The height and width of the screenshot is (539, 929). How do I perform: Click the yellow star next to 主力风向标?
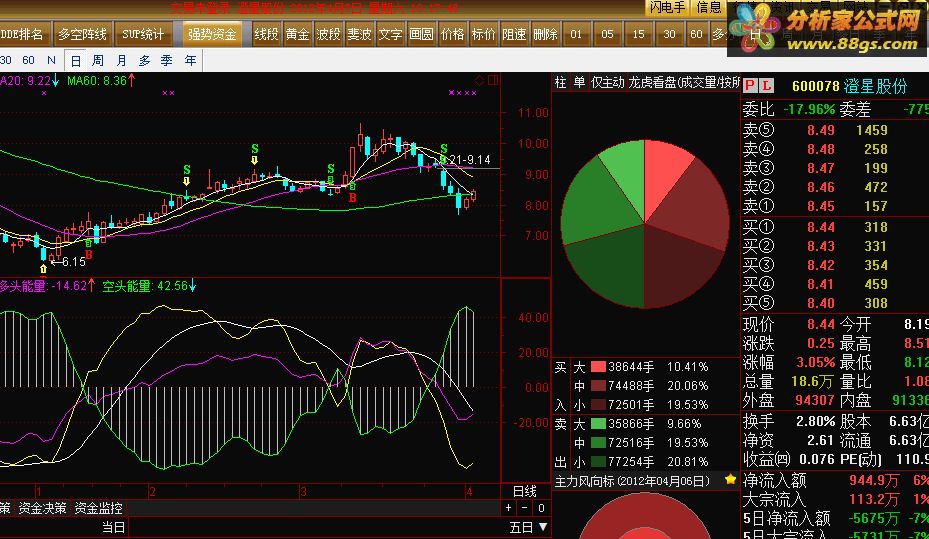coord(730,479)
